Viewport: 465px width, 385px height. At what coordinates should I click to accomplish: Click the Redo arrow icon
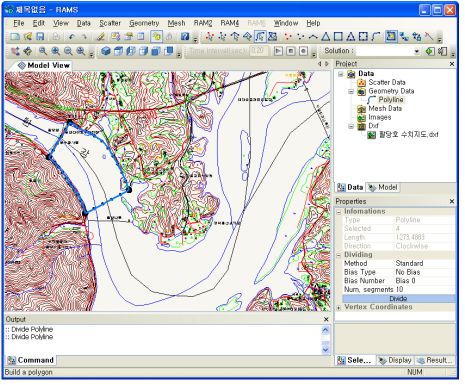click(x=84, y=37)
